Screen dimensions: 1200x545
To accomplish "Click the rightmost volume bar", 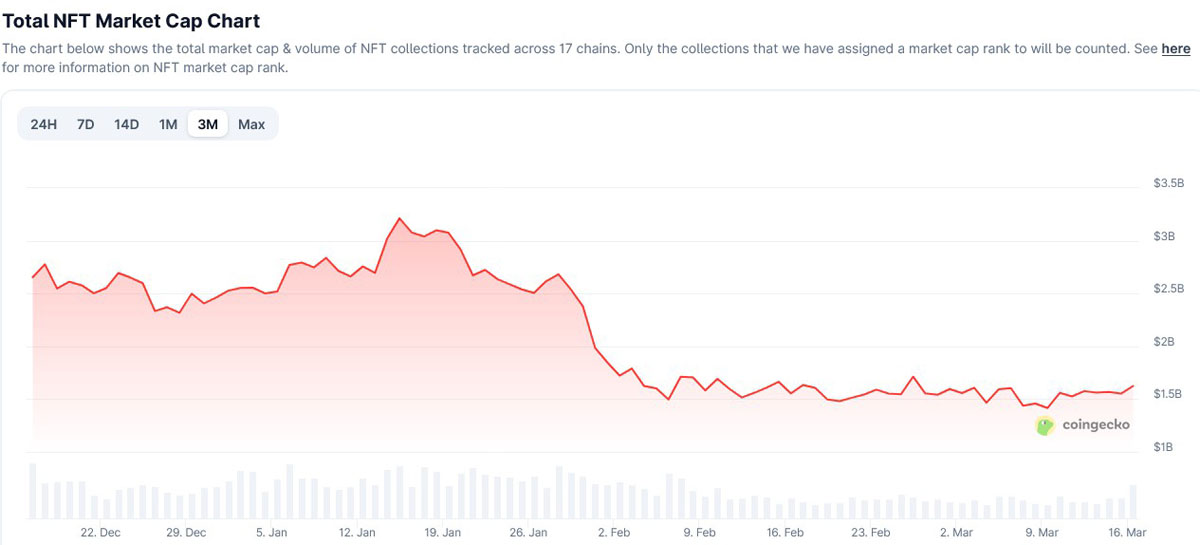I will pyautogui.click(x=1133, y=502).
